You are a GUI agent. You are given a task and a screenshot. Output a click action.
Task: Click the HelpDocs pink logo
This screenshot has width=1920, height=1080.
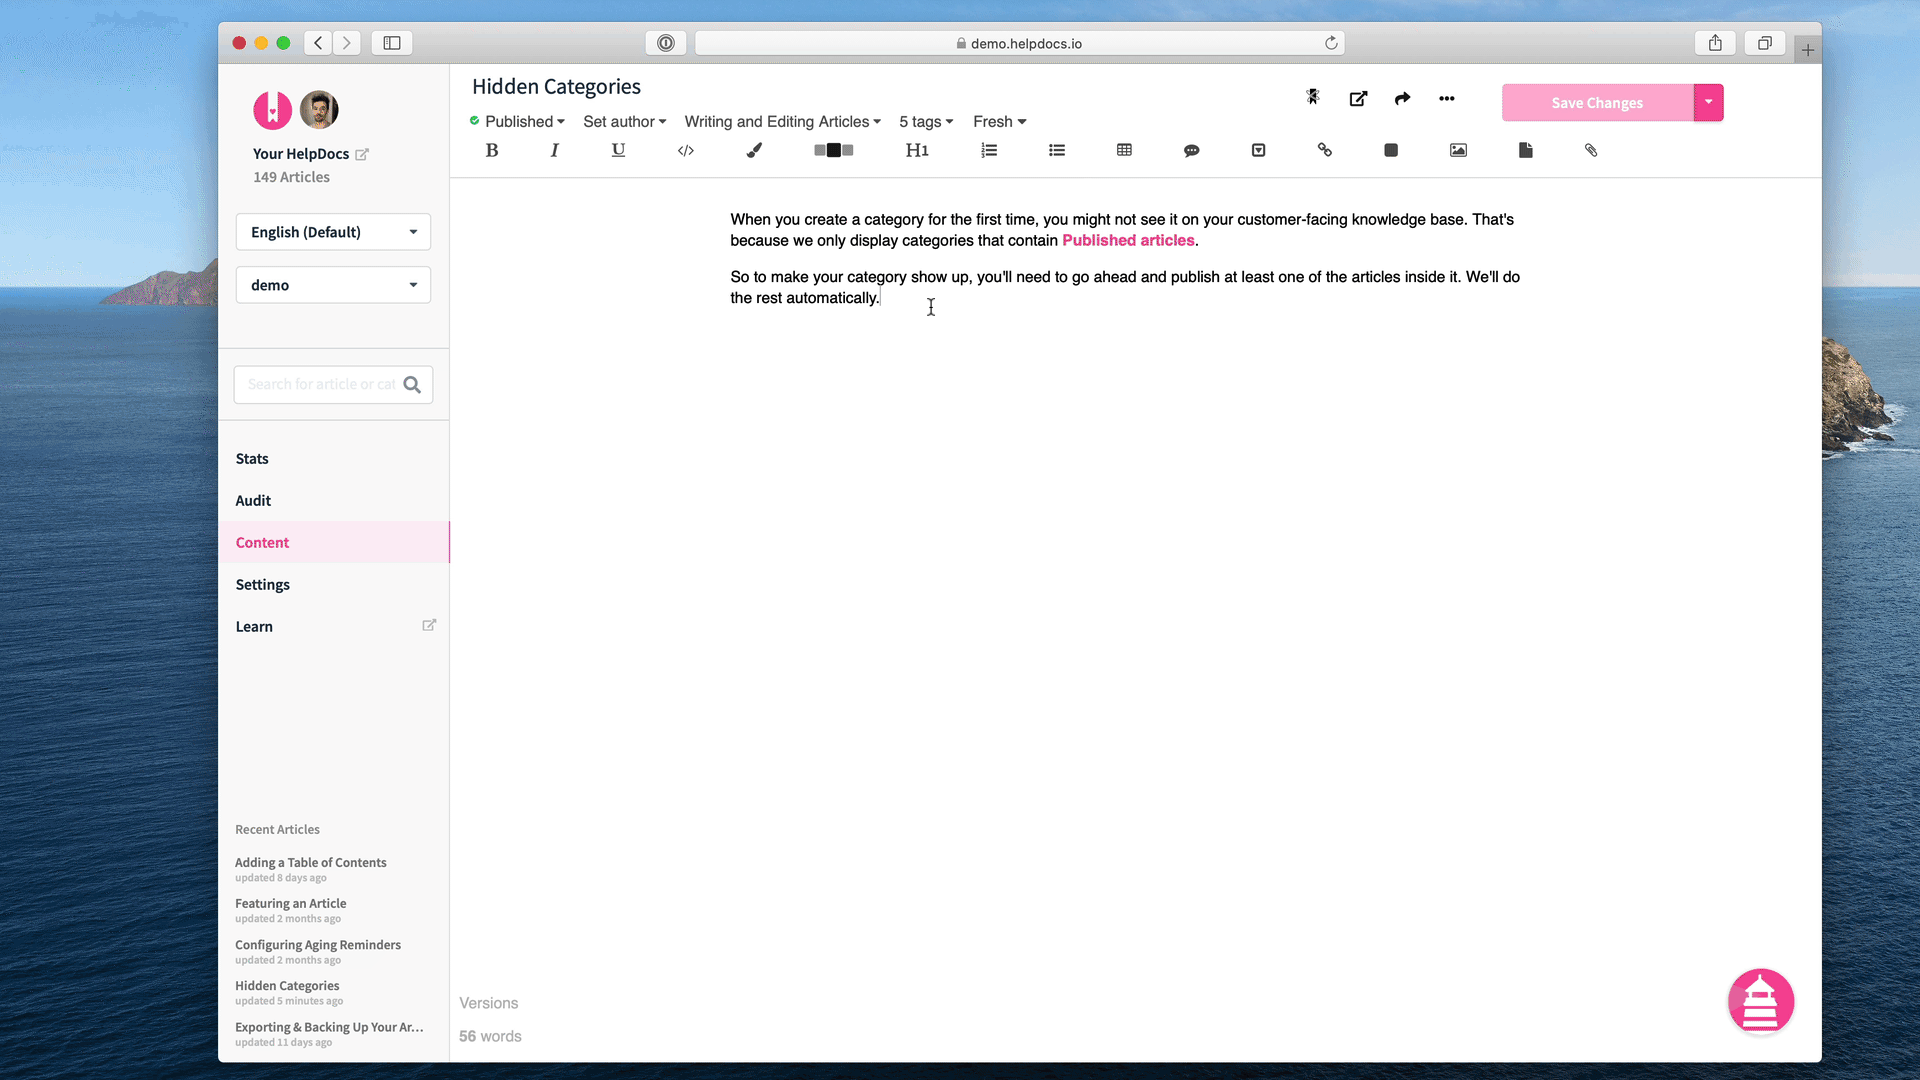pos(272,110)
